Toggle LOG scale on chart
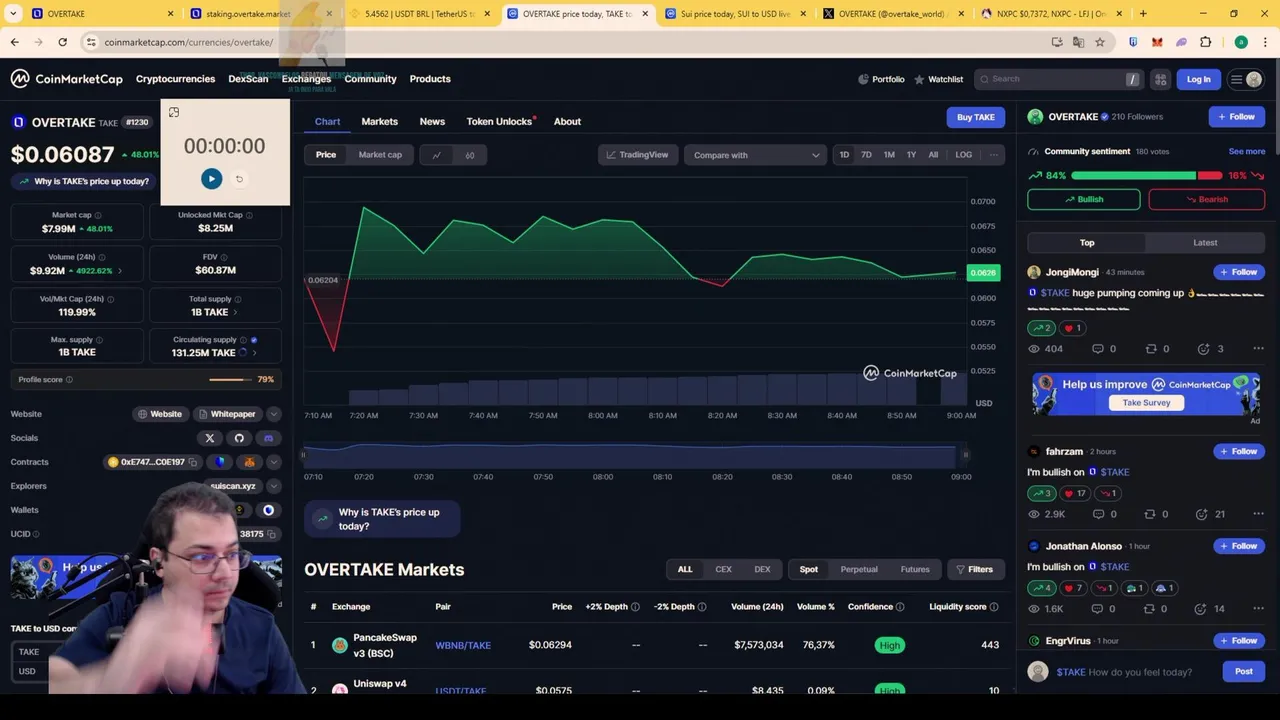The height and width of the screenshot is (720, 1280). click(x=963, y=155)
